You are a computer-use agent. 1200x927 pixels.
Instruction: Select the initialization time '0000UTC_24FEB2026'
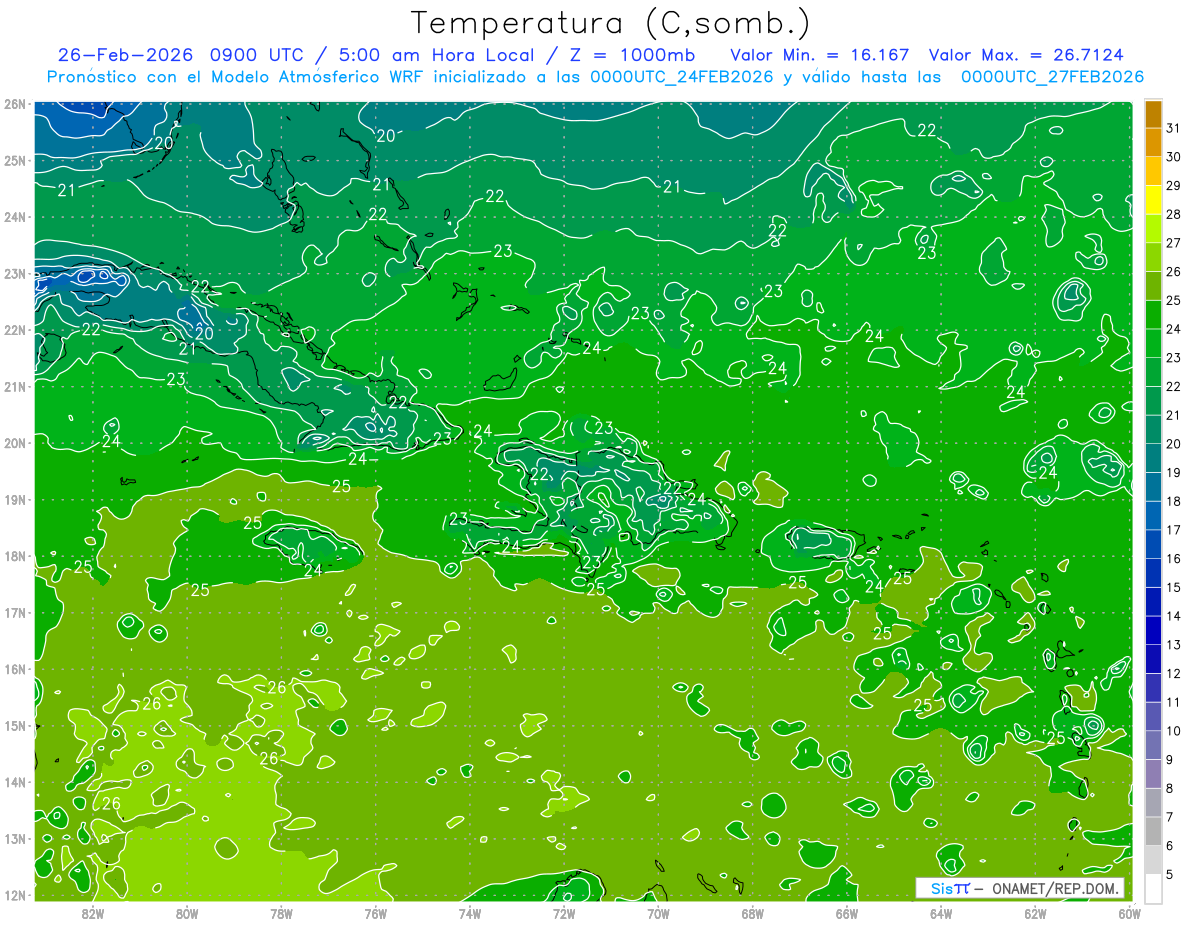click(x=682, y=77)
